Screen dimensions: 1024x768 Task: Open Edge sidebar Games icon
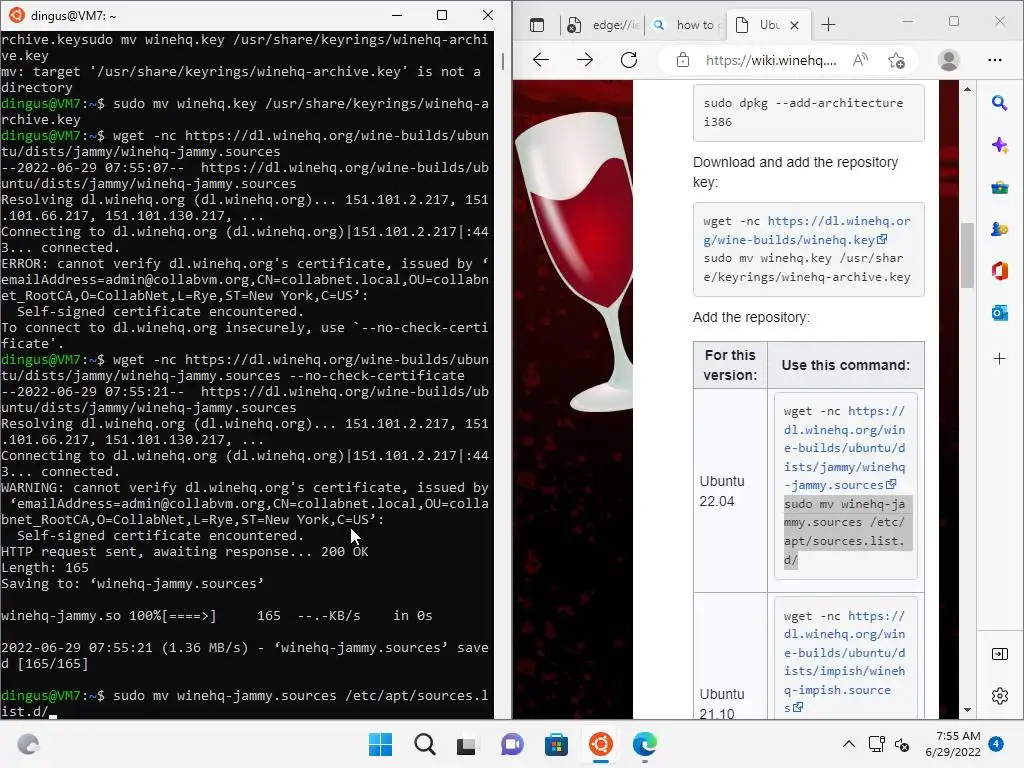tap(999, 229)
